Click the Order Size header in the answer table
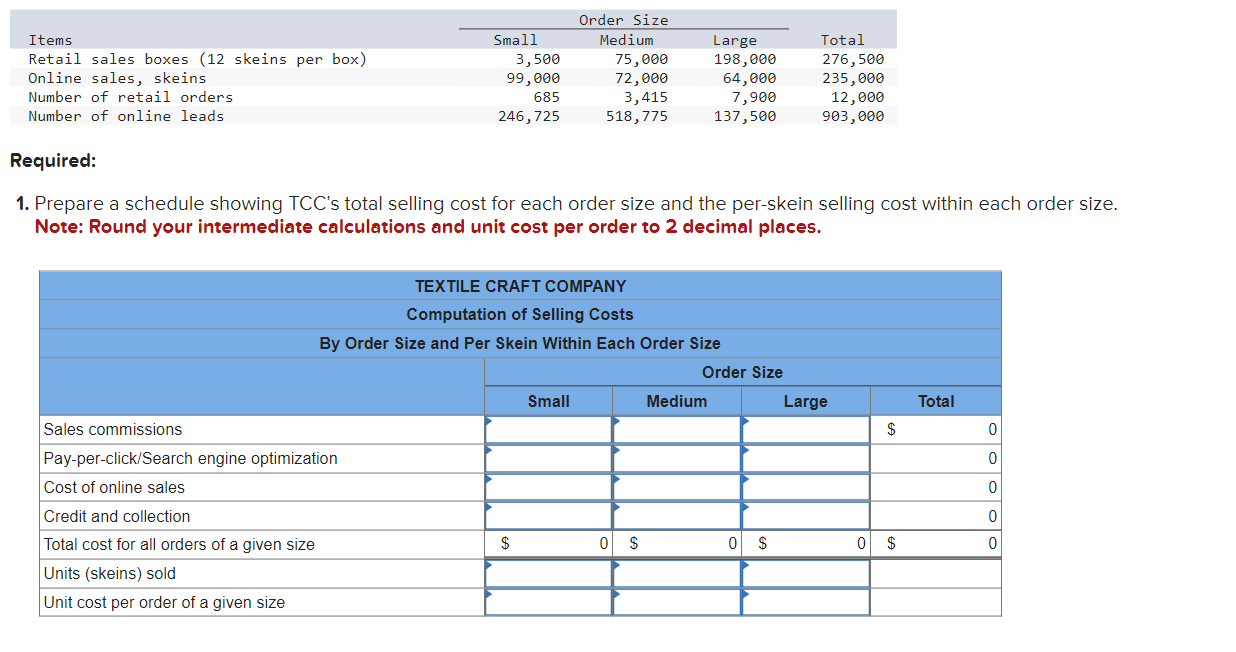Screen dimensions: 1236x652 pyautogui.click(x=742, y=371)
